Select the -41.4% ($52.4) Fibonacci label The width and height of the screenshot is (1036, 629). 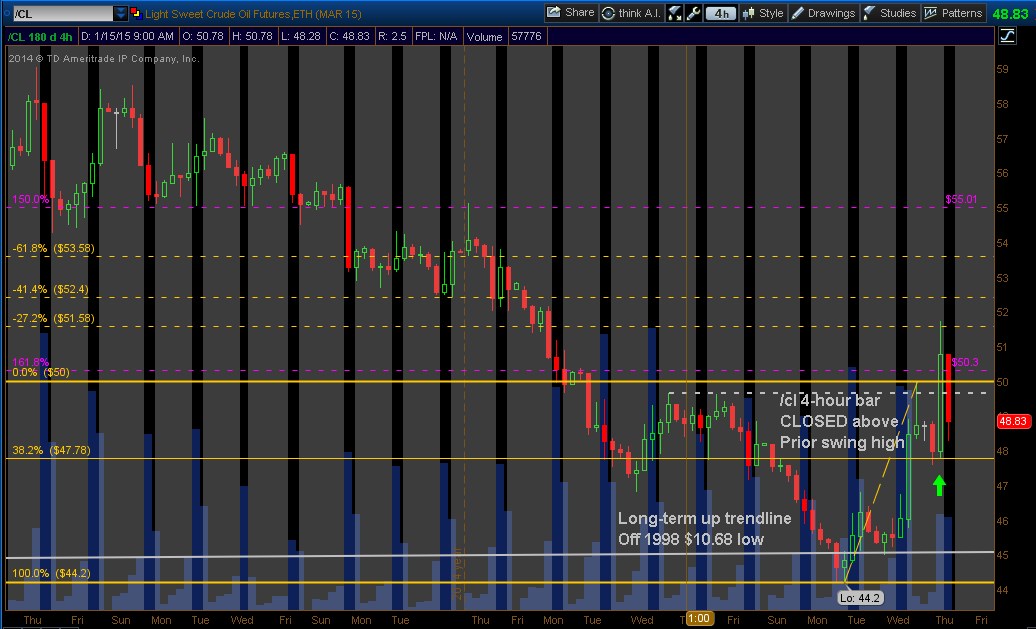click(x=50, y=289)
